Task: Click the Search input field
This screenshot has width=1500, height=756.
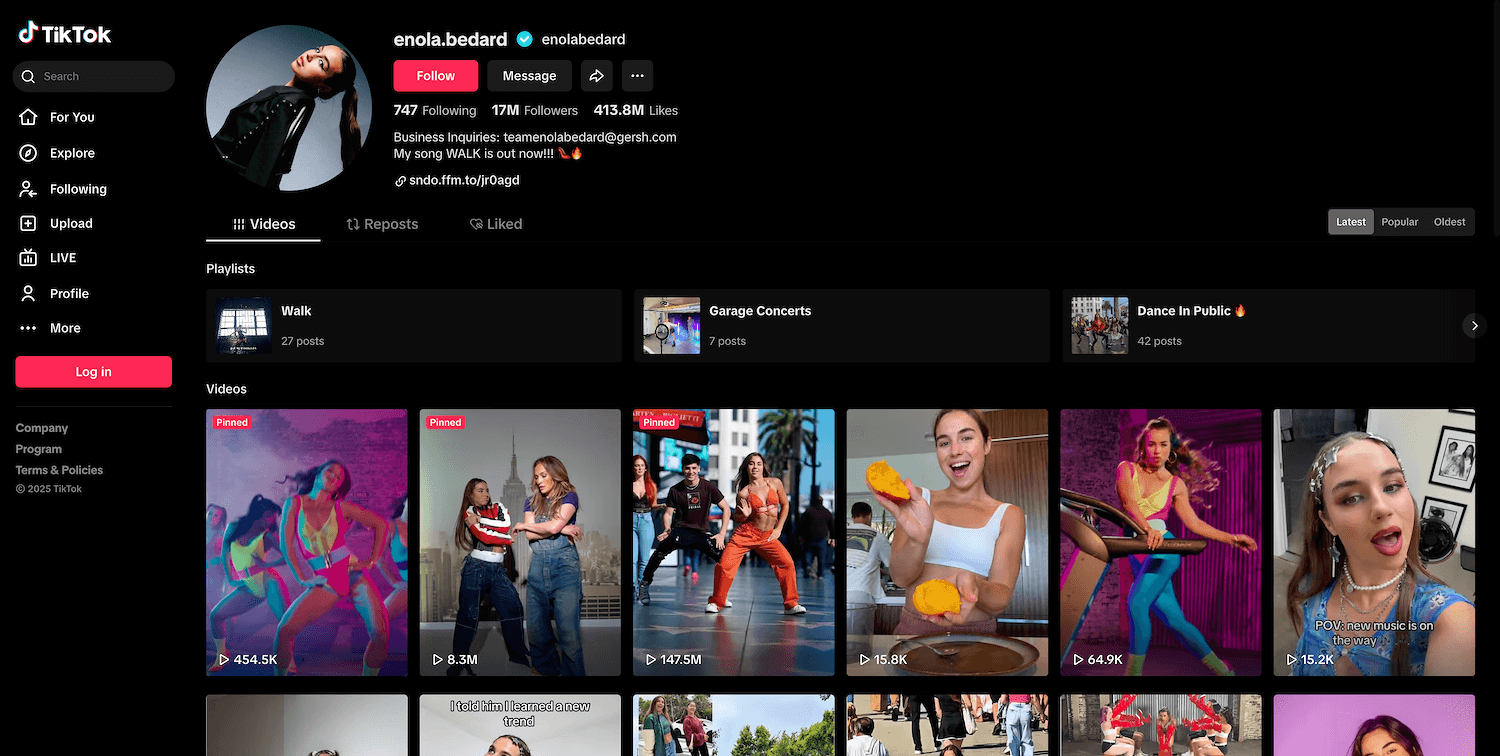Action: (x=100, y=77)
